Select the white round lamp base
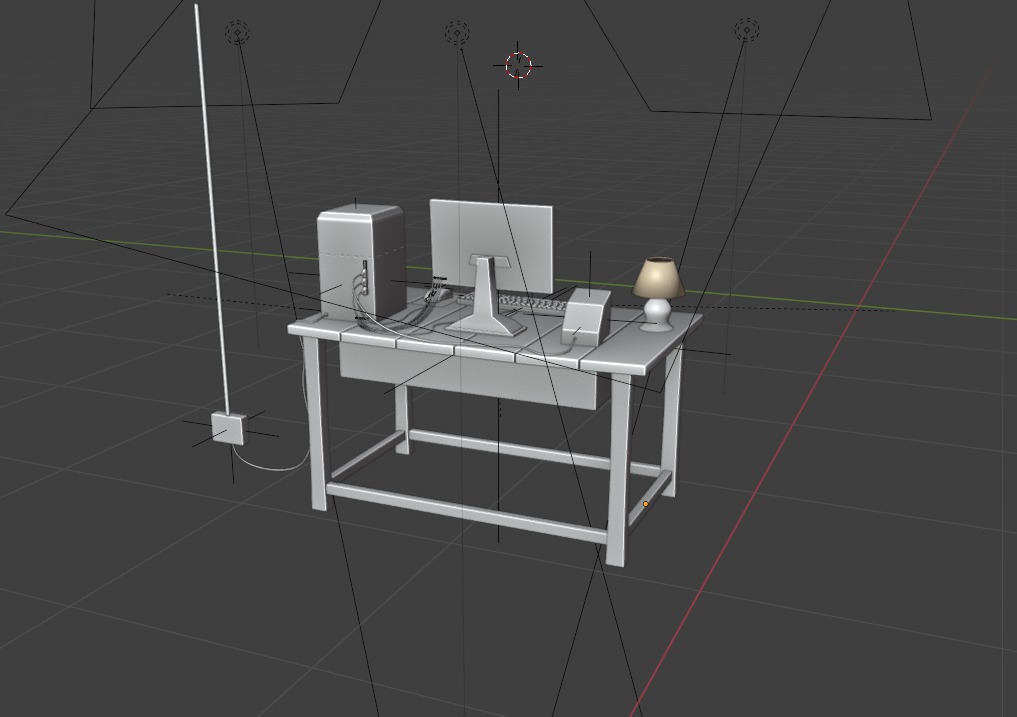The width and height of the screenshot is (1017, 717). pos(656,315)
